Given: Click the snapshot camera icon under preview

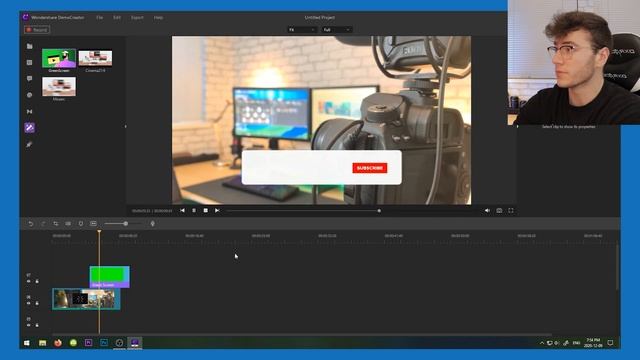Looking at the screenshot, I should [499, 211].
